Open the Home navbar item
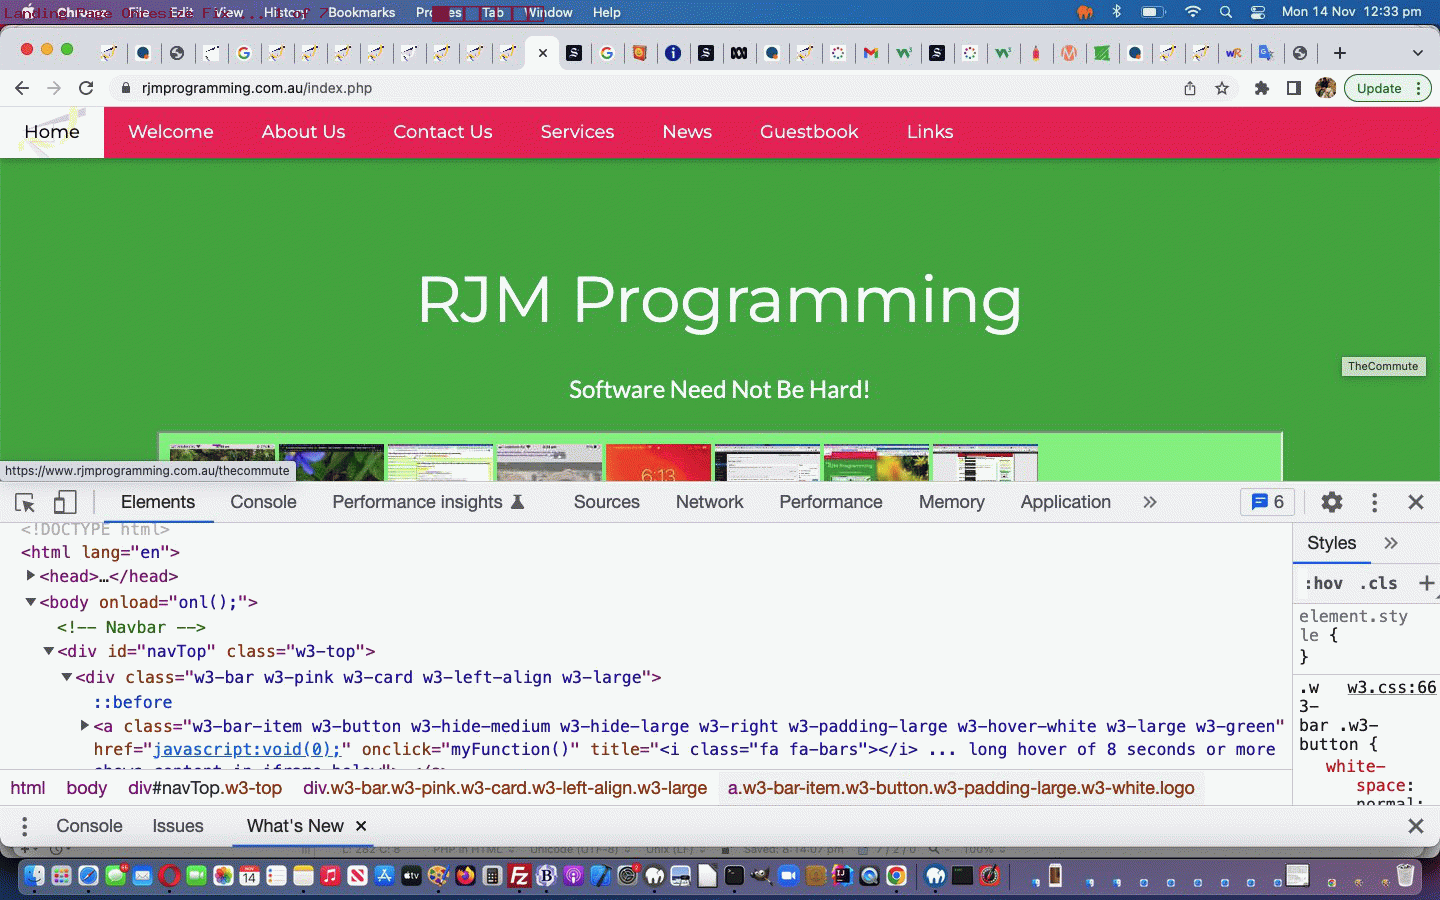The height and width of the screenshot is (900, 1440). click(52, 132)
